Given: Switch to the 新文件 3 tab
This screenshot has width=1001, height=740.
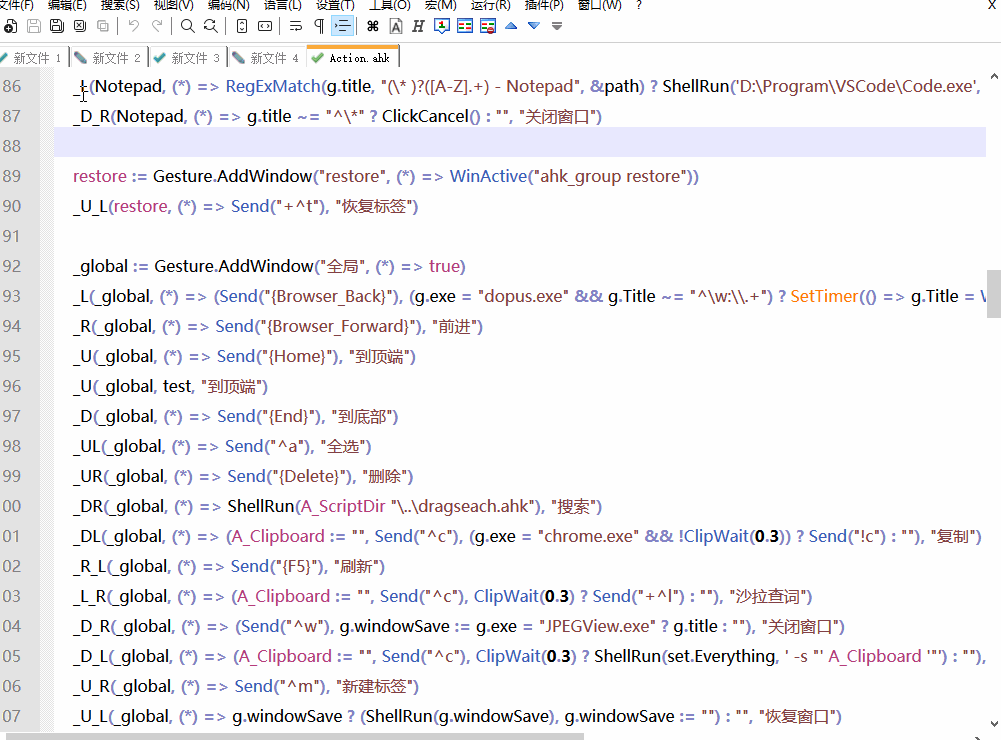Looking at the screenshot, I should pos(188,58).
